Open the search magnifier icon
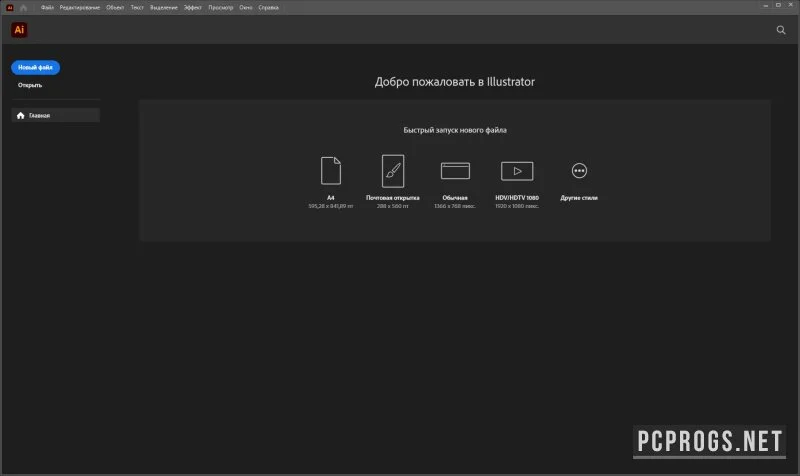Image resolution: width=800 pixels, height=476 pixels. (x=781, y=30)
